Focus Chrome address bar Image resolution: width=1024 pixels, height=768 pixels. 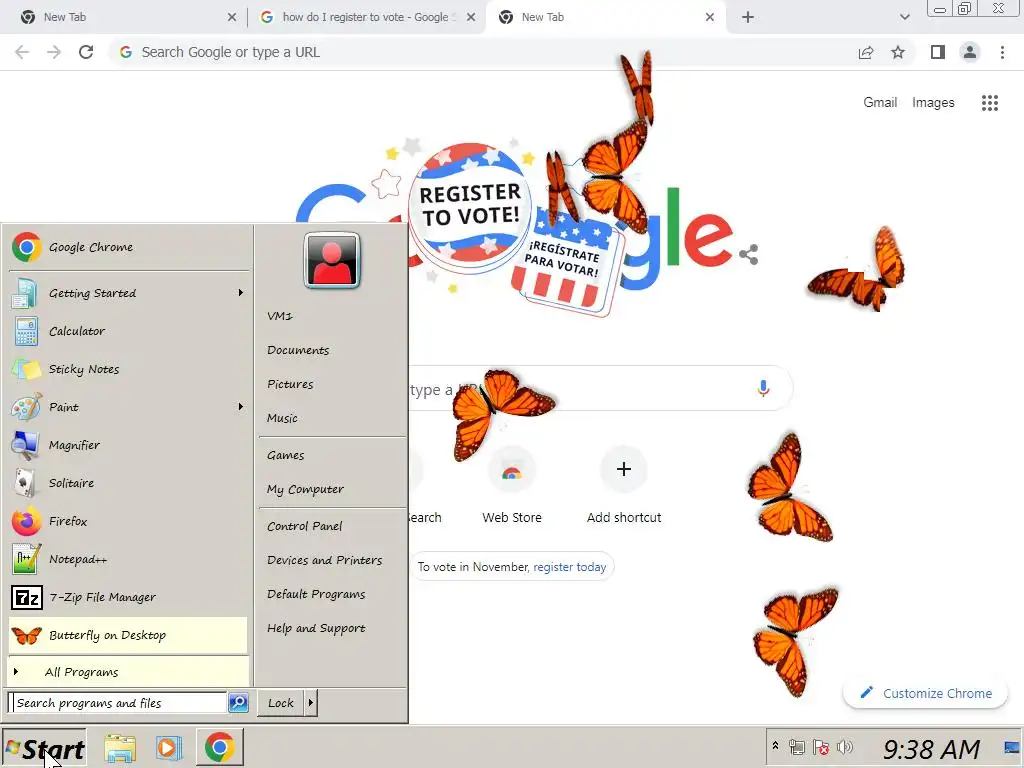pyautogui.click(x=483, y=52)
